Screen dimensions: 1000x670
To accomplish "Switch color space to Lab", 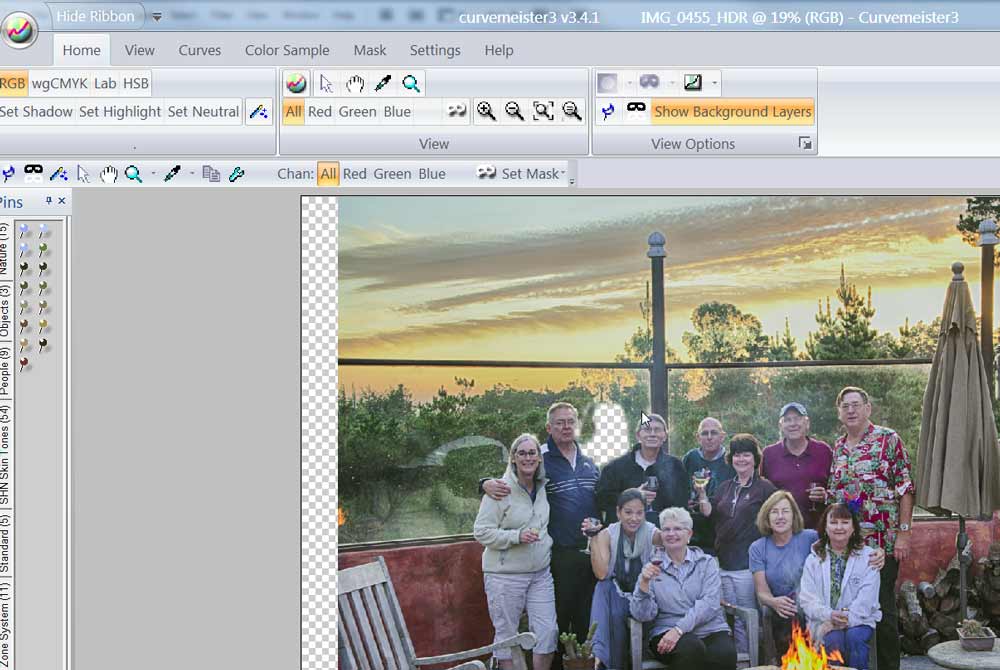I will point(105,83).
